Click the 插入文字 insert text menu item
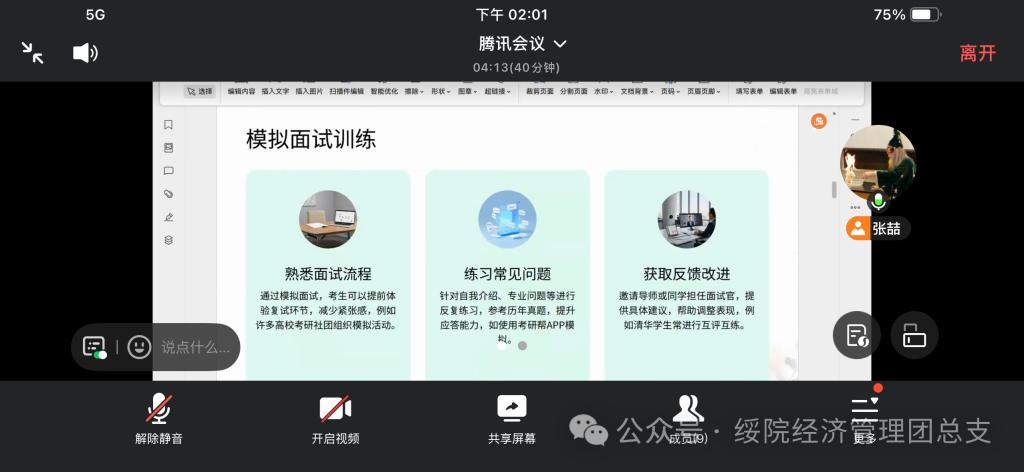This screenshot has height=472, width=1024. pyautogui.click(x=275, y=91)
